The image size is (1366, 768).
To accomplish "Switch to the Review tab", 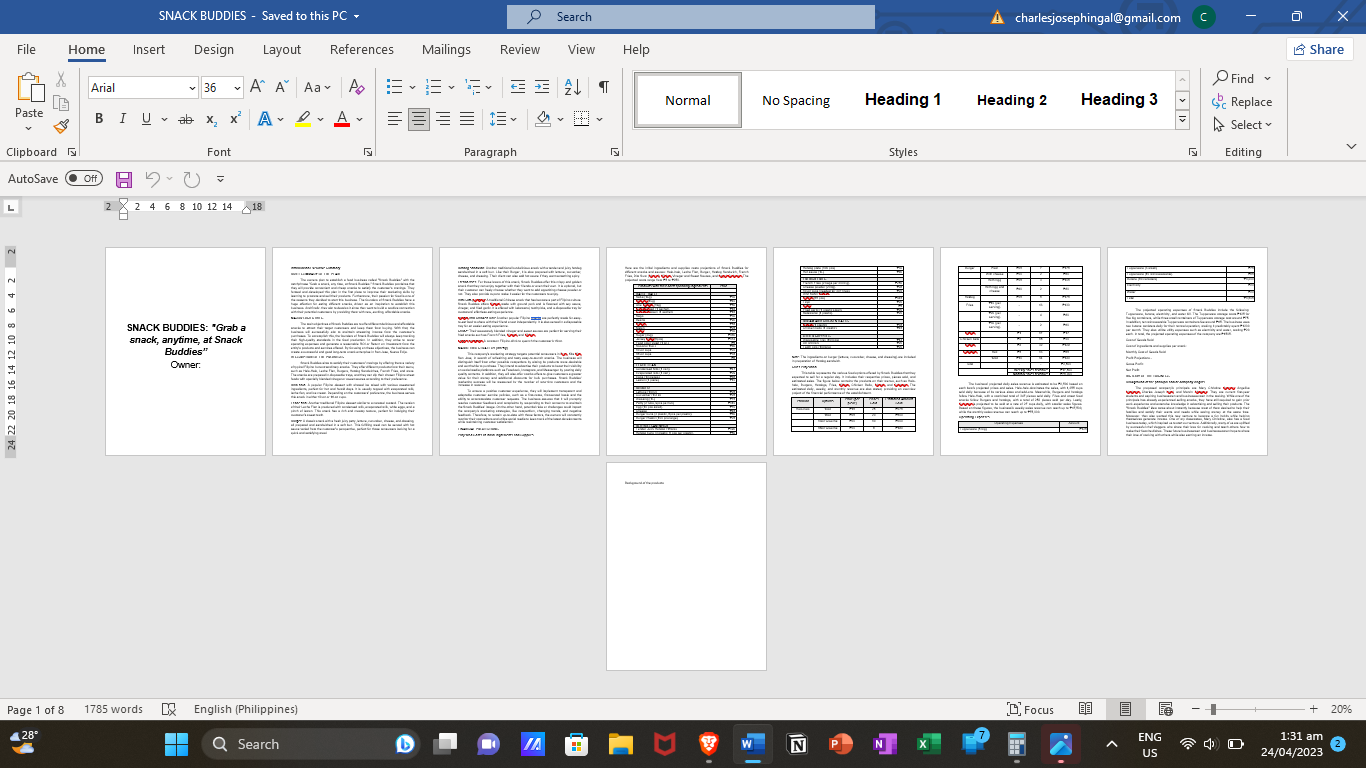I will click(x=520, y=49).
